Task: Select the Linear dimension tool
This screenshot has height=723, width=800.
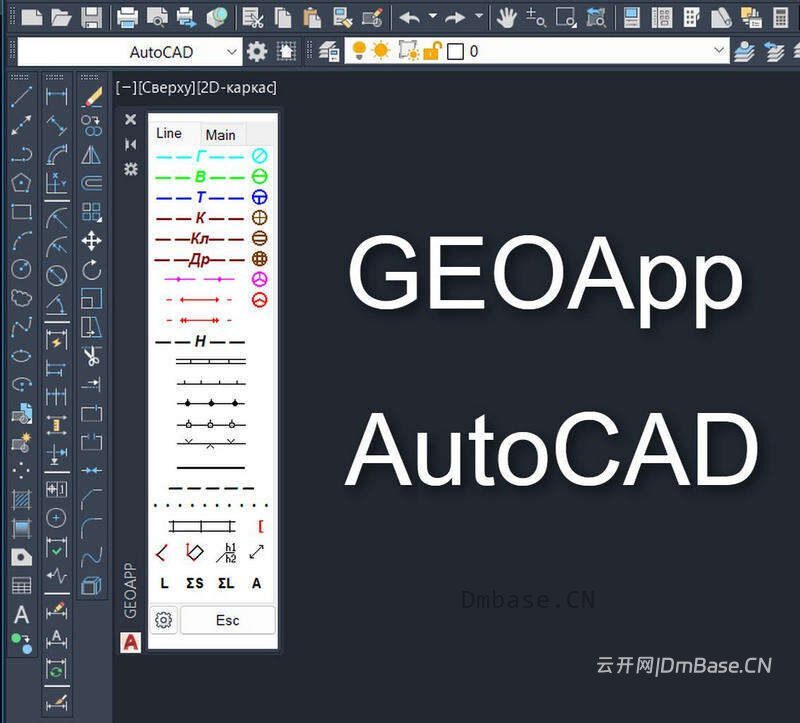Action: pyautogui.click(x=56, y=96)
